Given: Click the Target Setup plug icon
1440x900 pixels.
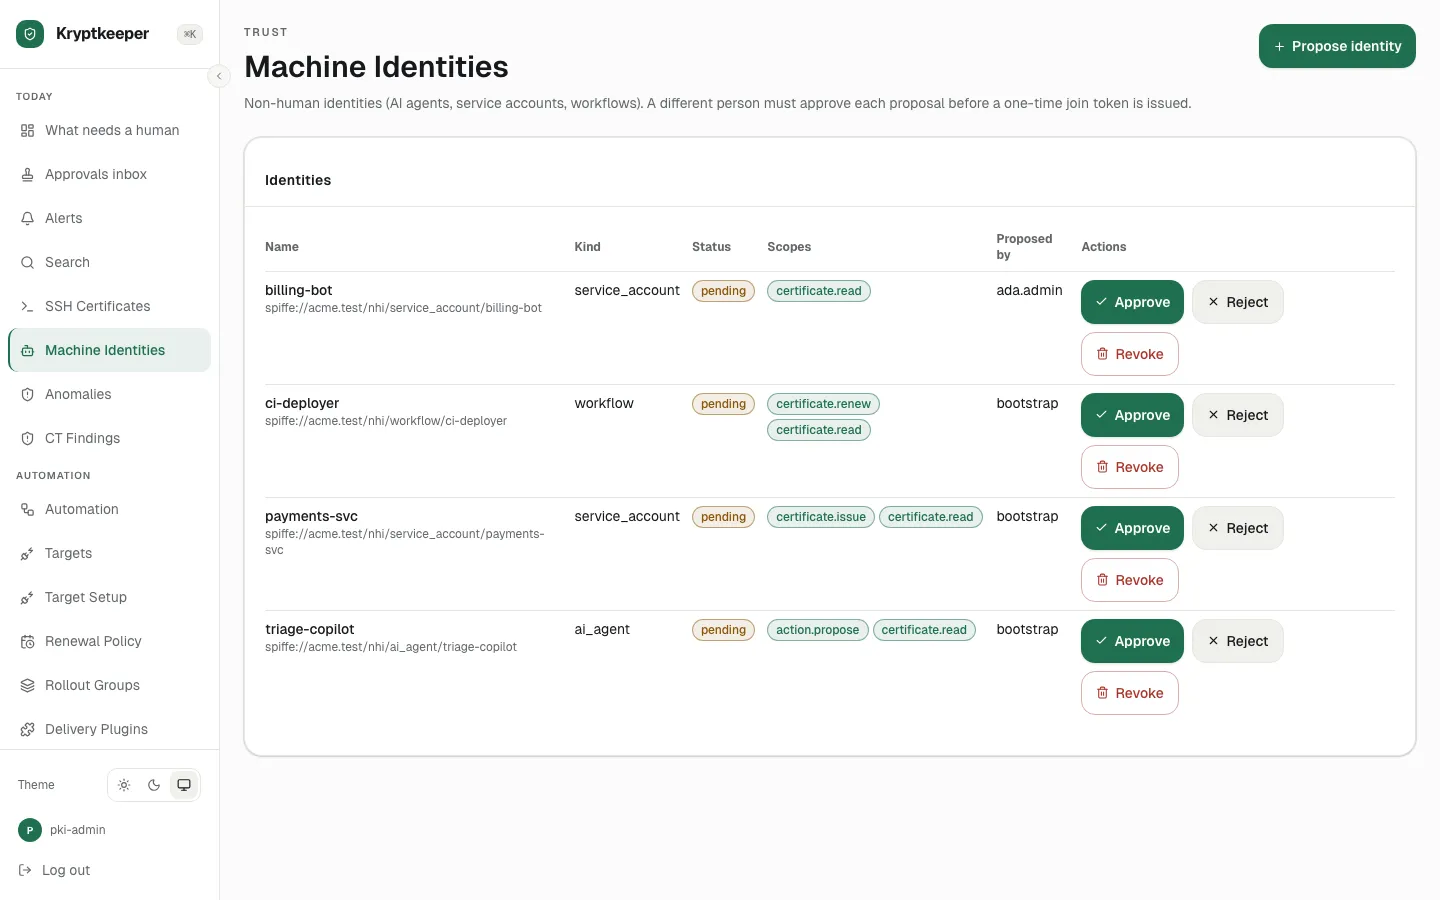Looking at the screenshot, I should [x=28, y=597].
